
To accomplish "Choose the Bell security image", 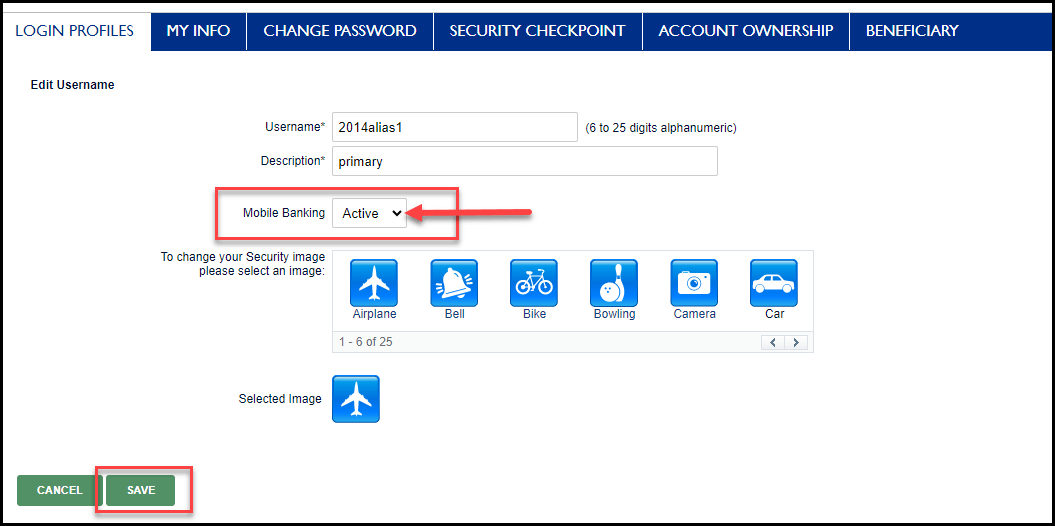I will click(x=454, y=283).
